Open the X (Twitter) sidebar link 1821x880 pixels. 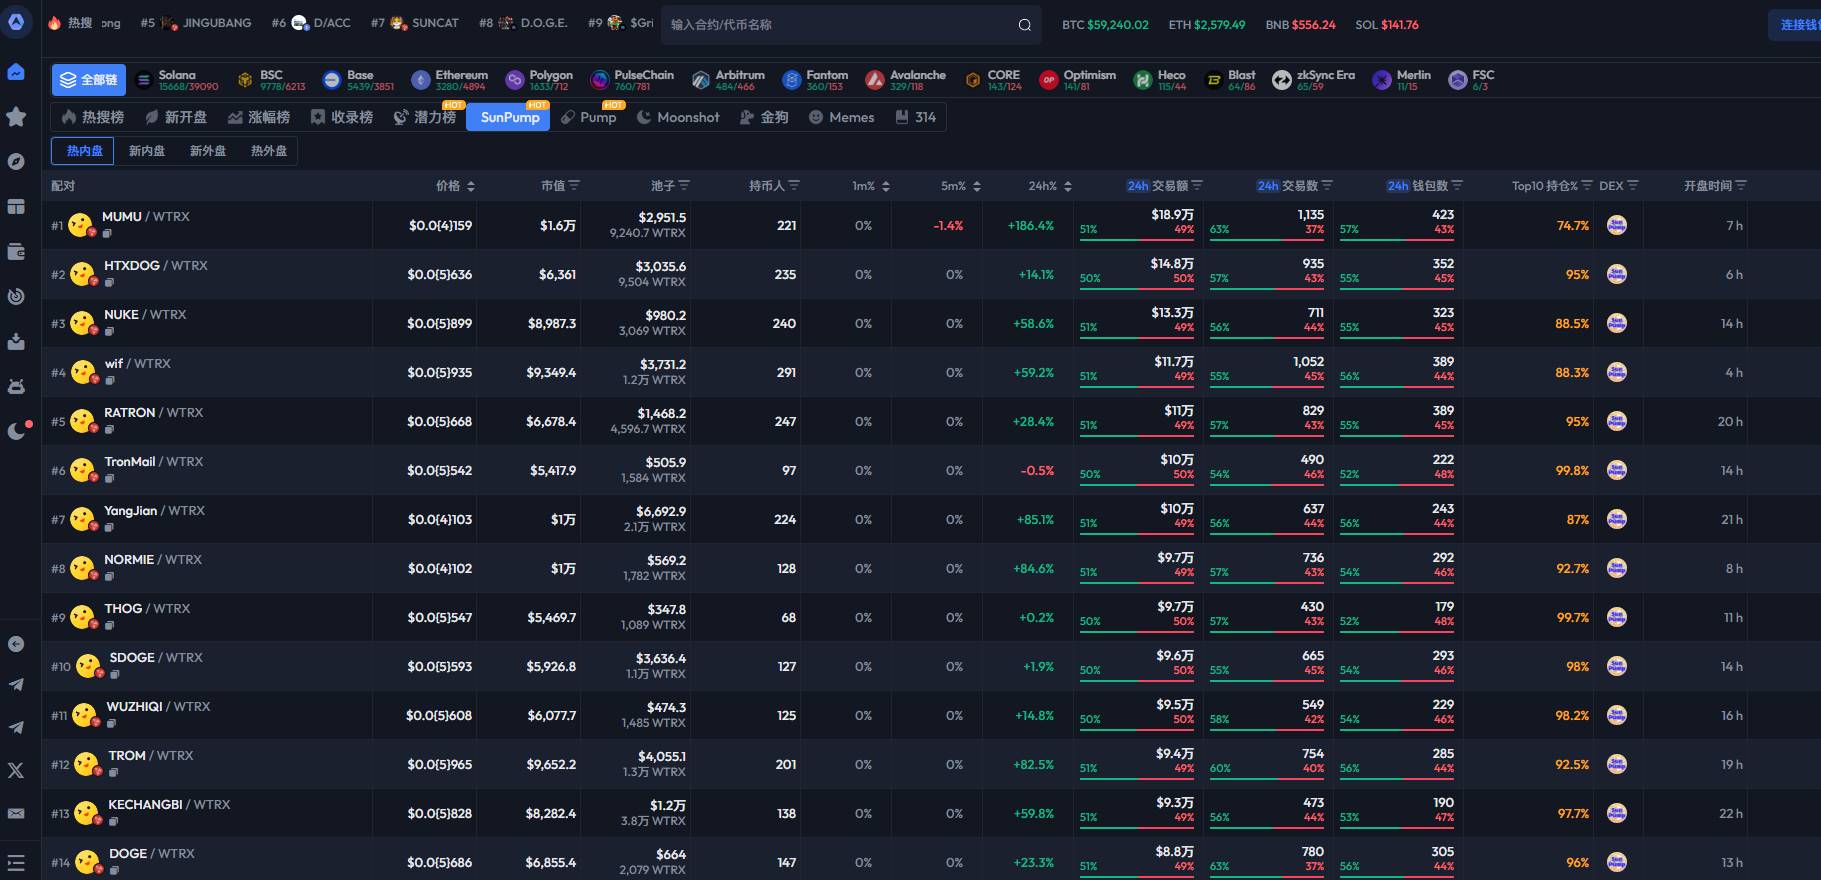point(16,770)
